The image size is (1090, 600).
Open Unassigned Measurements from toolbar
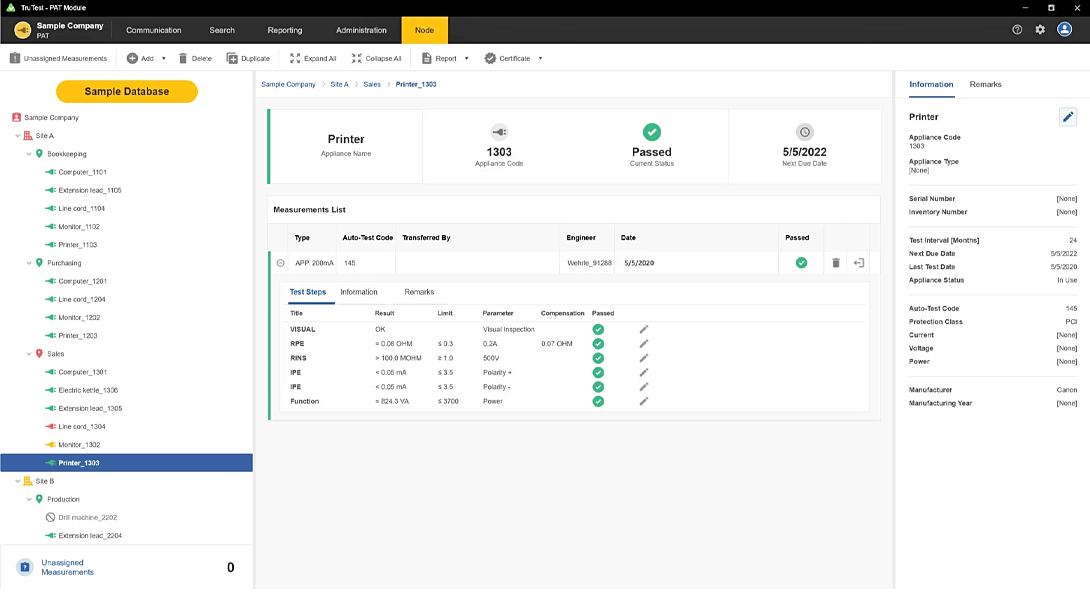point(58,58)
